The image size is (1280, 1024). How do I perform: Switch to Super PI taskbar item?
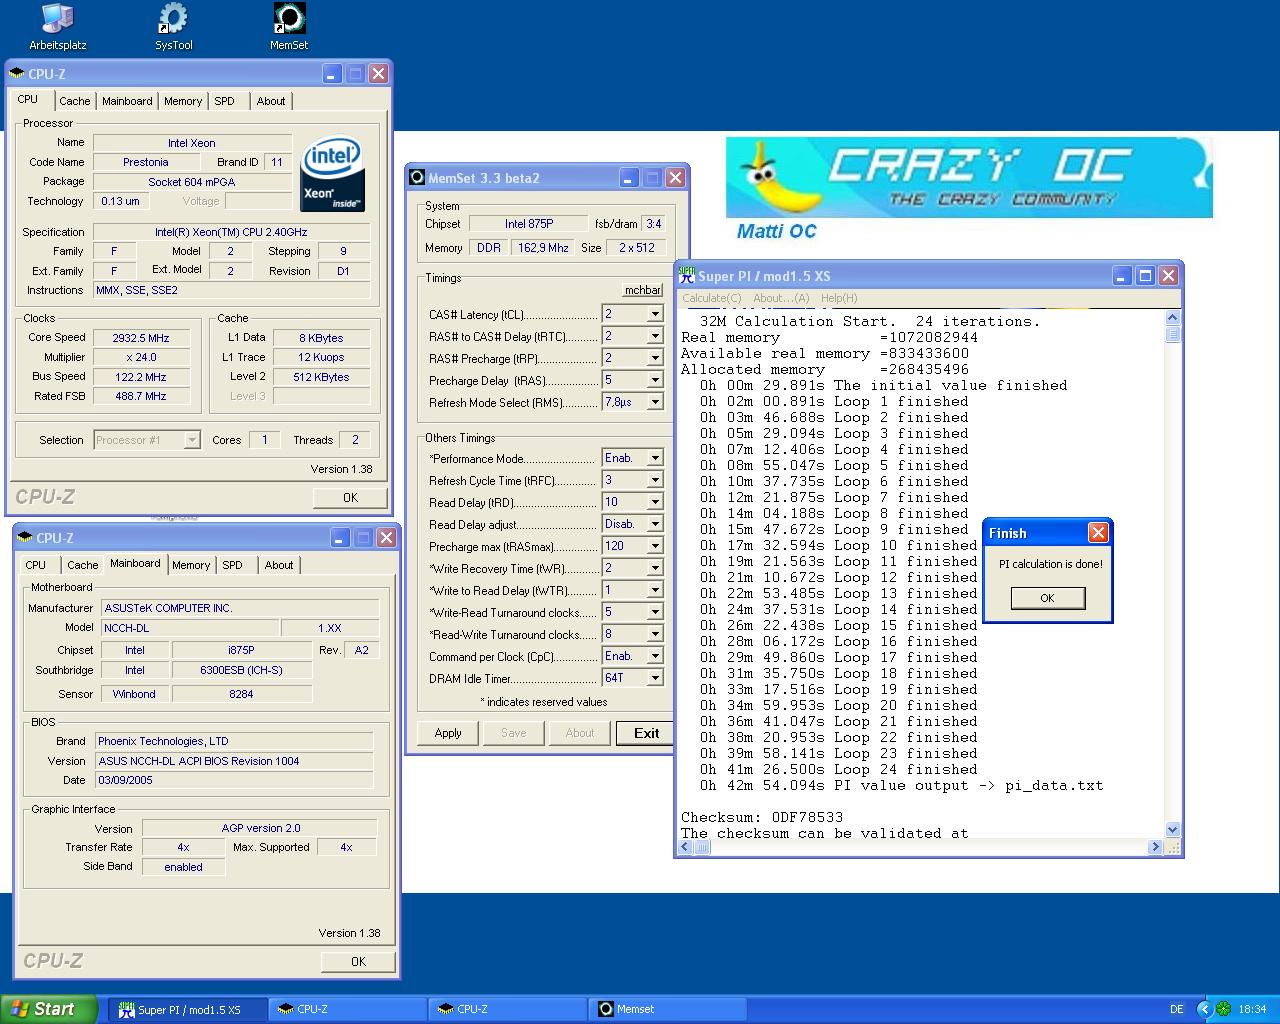click(x=188, y=1009)
